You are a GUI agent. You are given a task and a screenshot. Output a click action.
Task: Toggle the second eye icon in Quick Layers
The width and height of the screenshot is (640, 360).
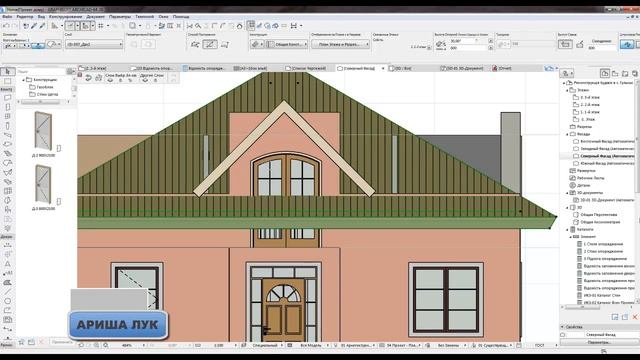pyautogui.click(x=145, y=80)
